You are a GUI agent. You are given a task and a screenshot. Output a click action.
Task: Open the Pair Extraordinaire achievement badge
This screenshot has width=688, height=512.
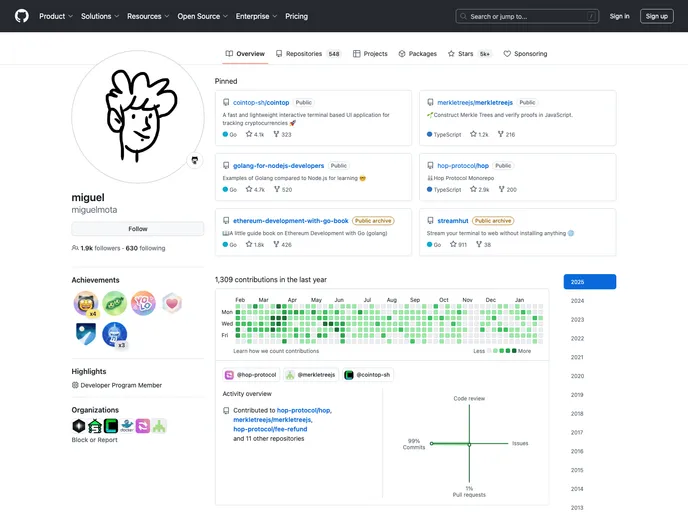(115, 303)
